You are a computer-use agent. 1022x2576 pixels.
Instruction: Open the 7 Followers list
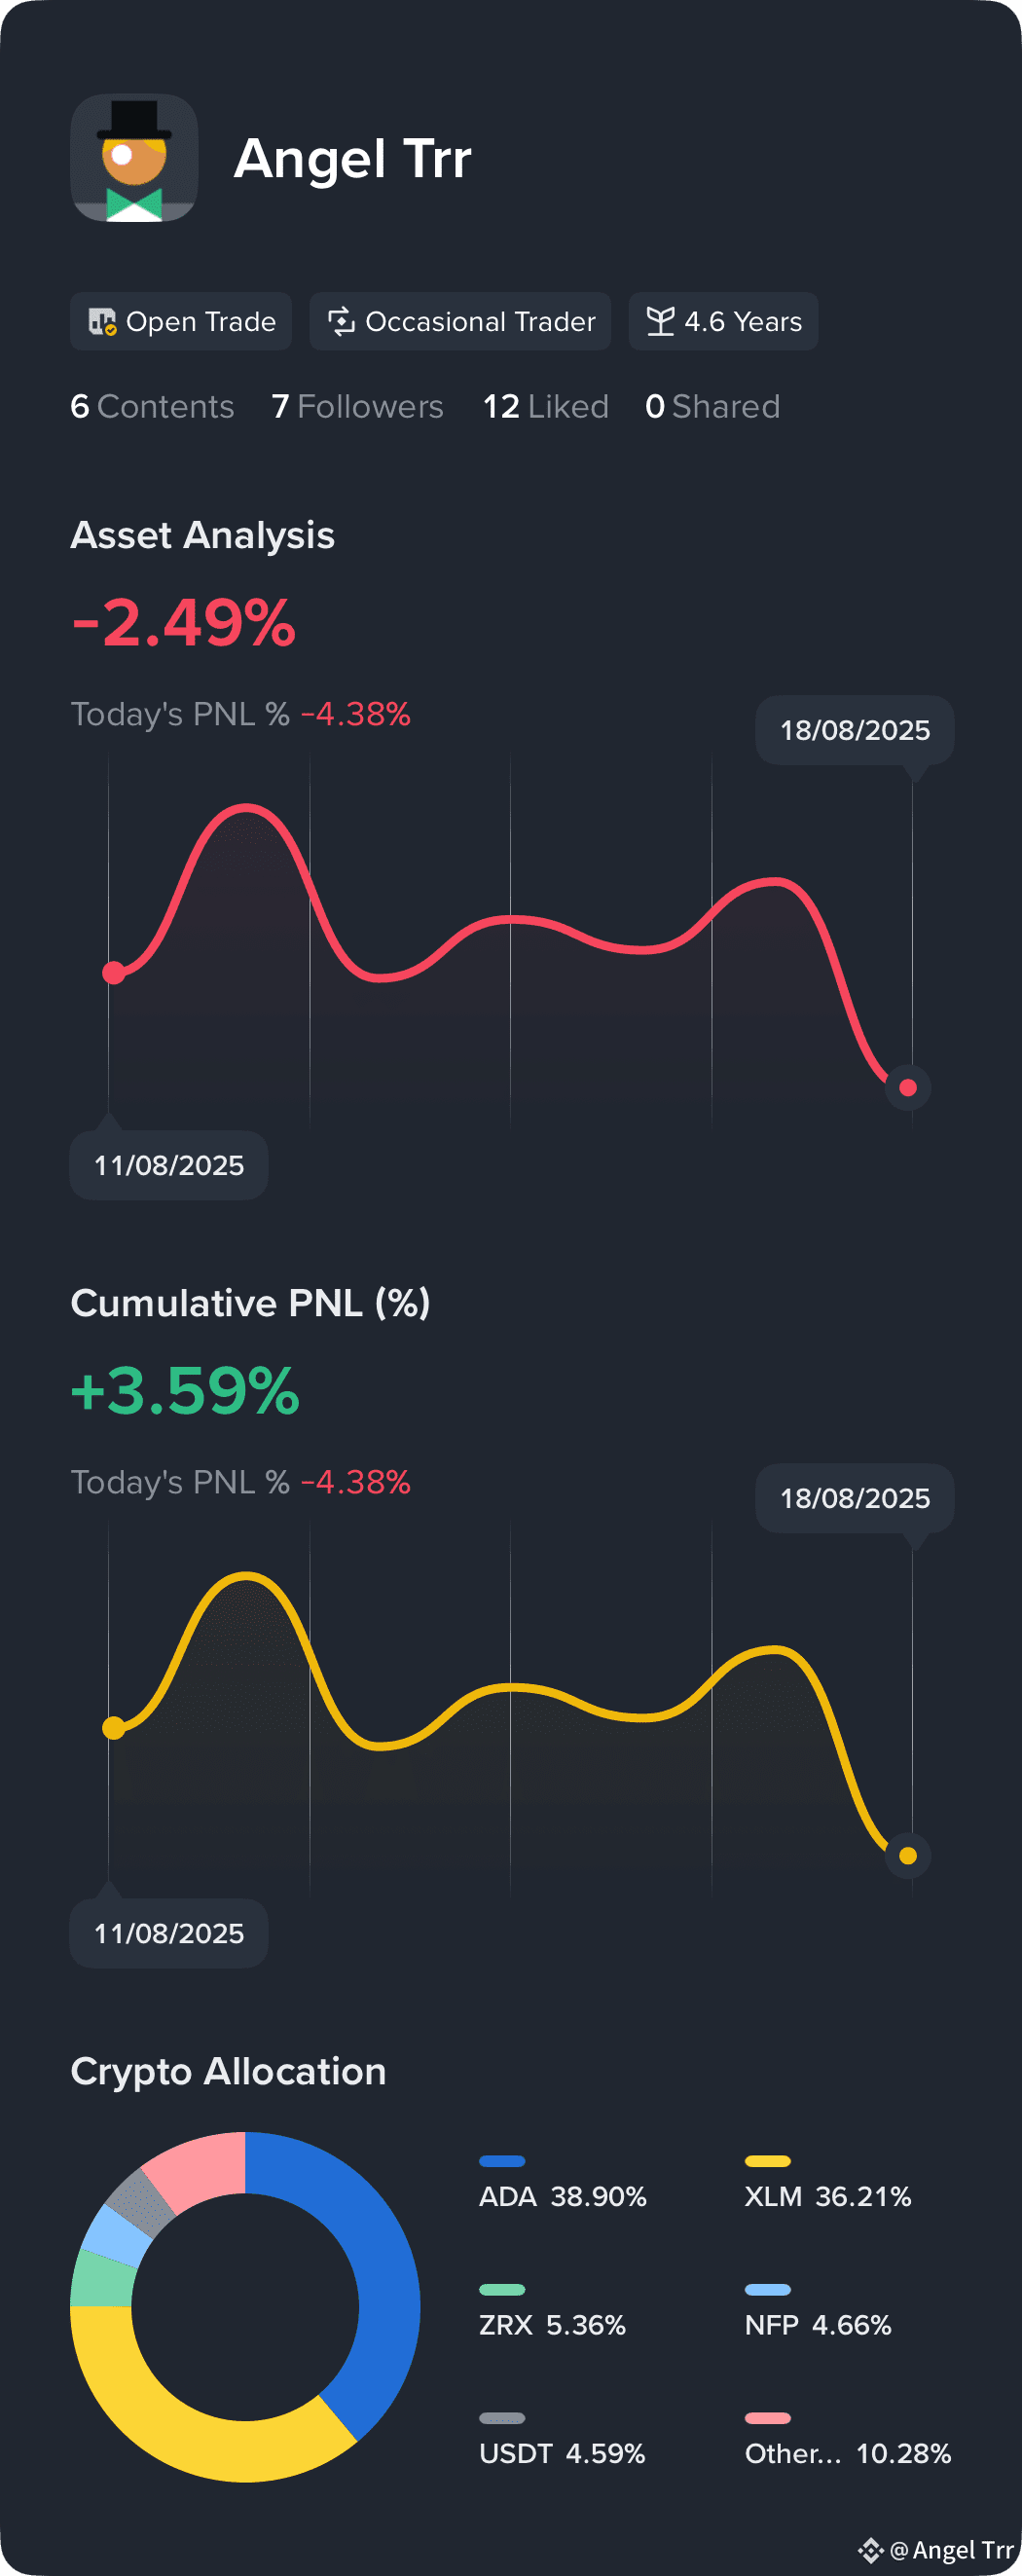[357, 406]
